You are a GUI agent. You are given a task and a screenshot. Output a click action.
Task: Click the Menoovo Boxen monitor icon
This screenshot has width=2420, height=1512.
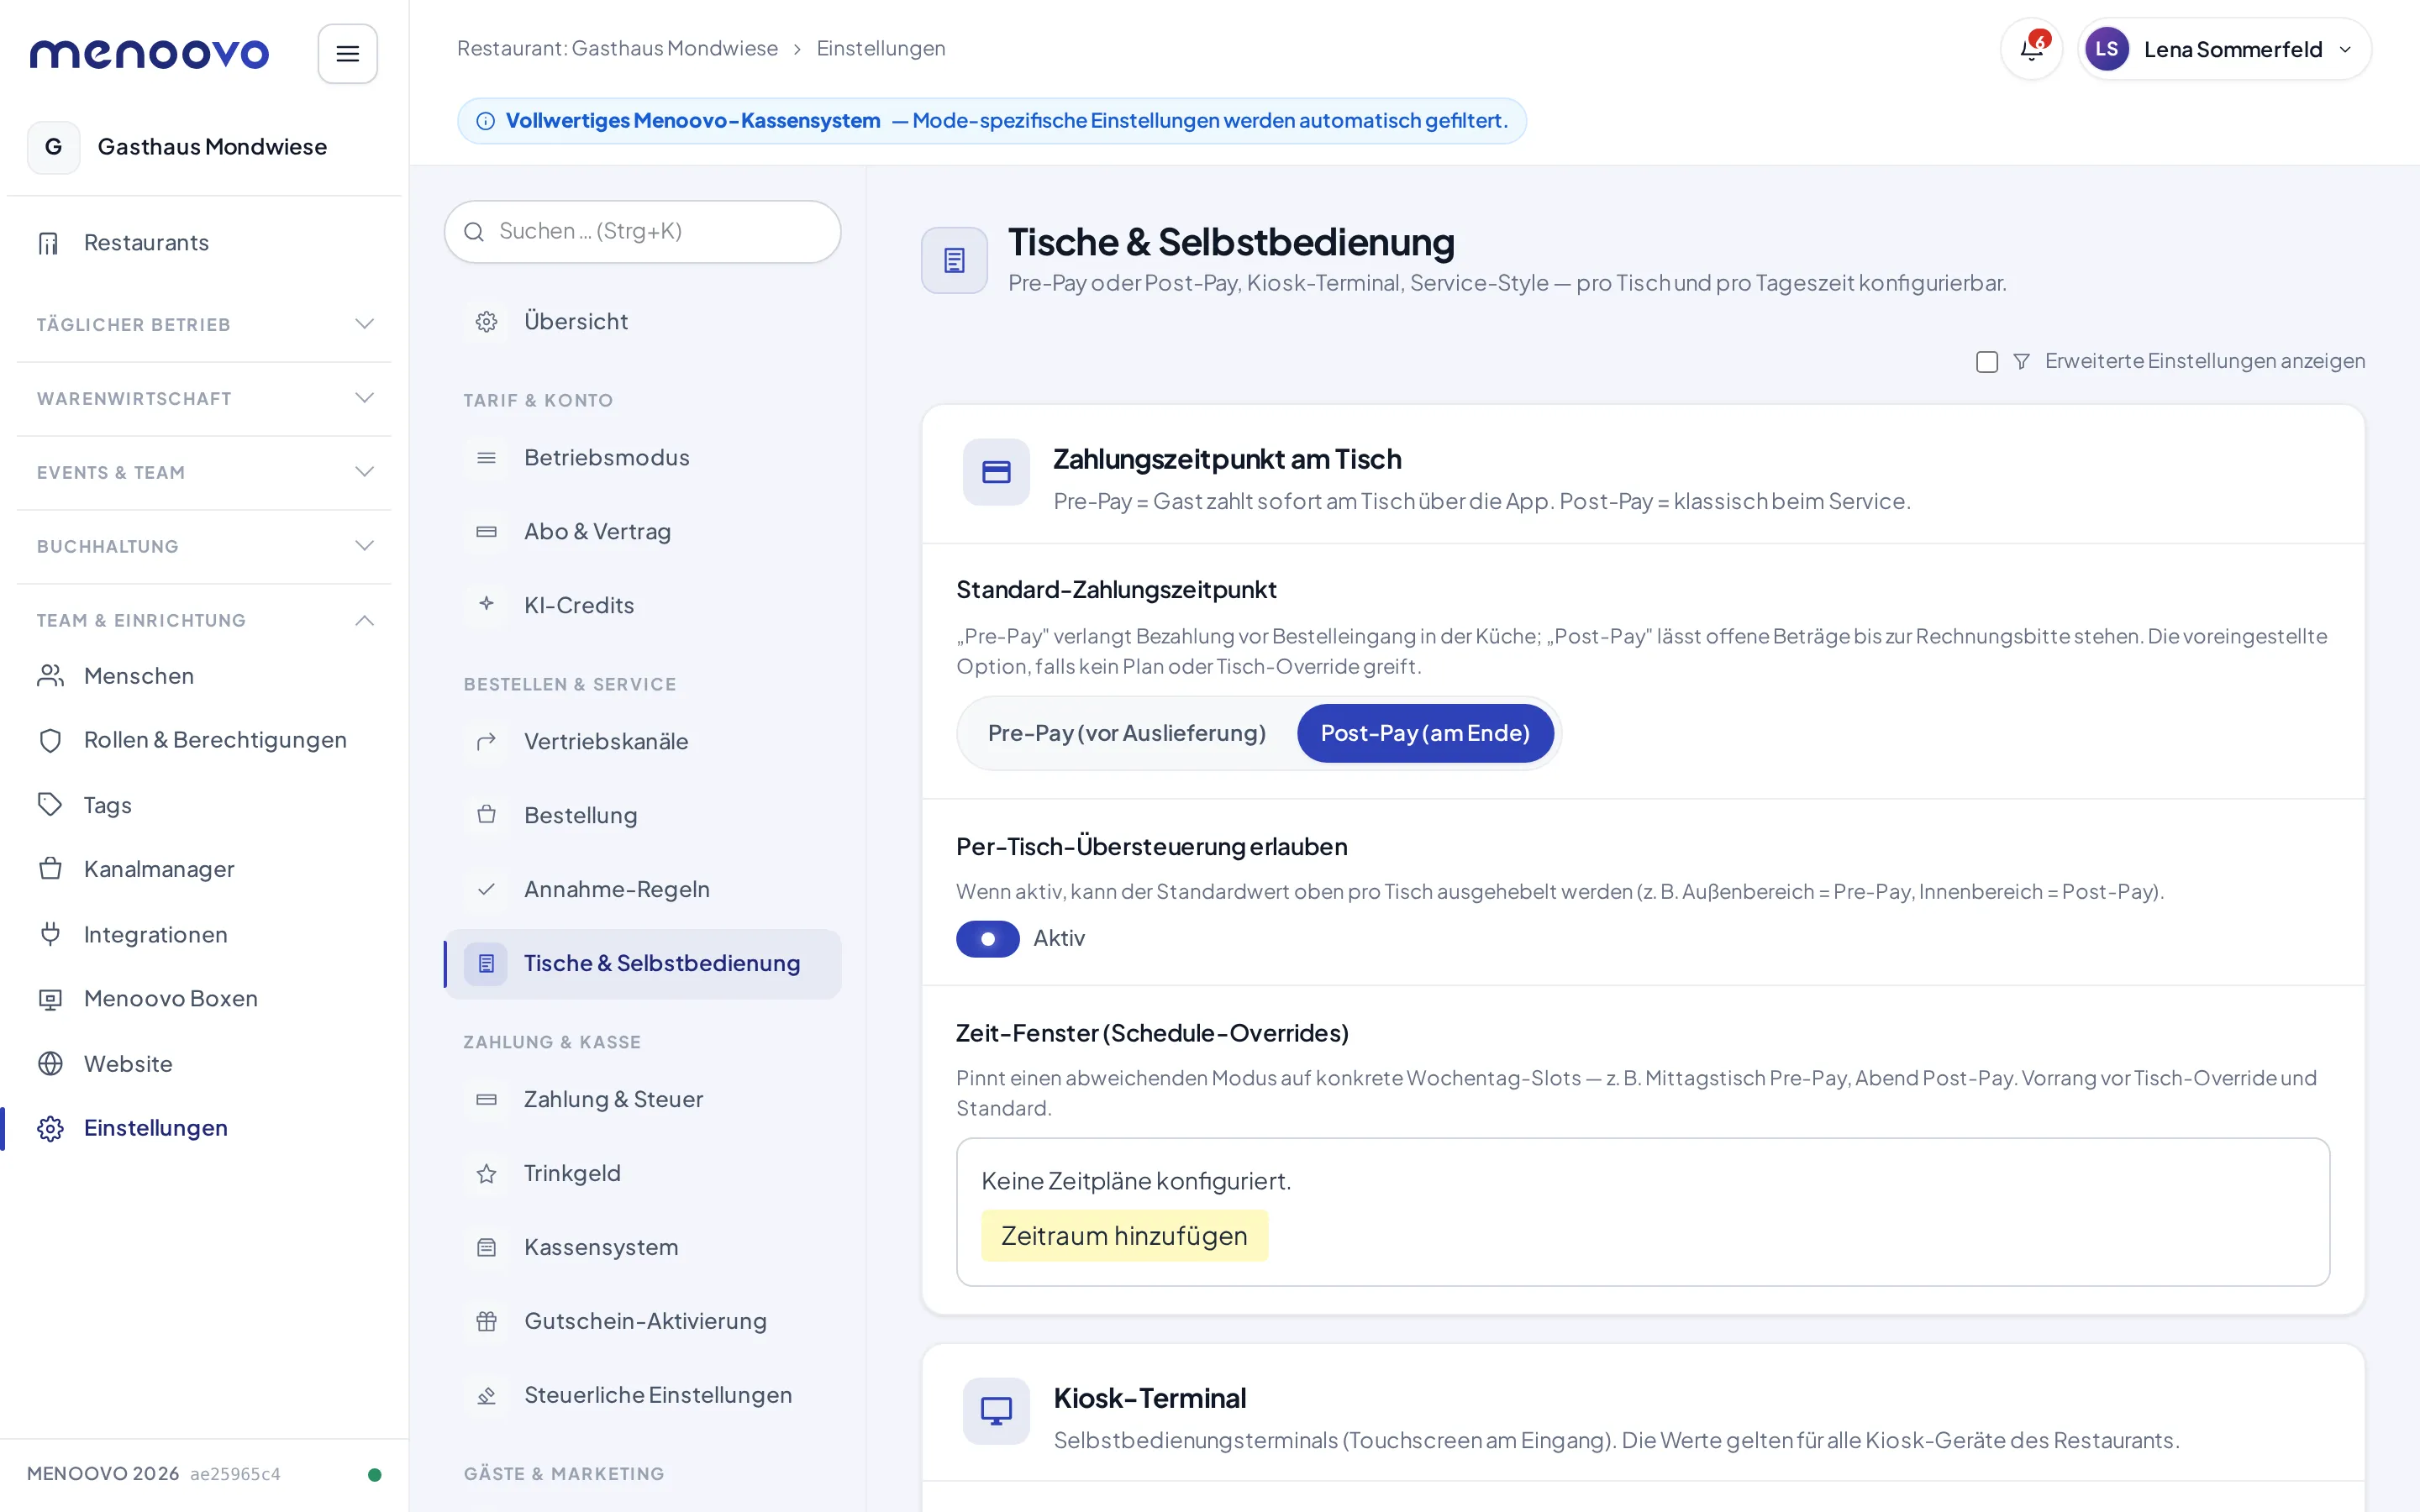[50, 999]
